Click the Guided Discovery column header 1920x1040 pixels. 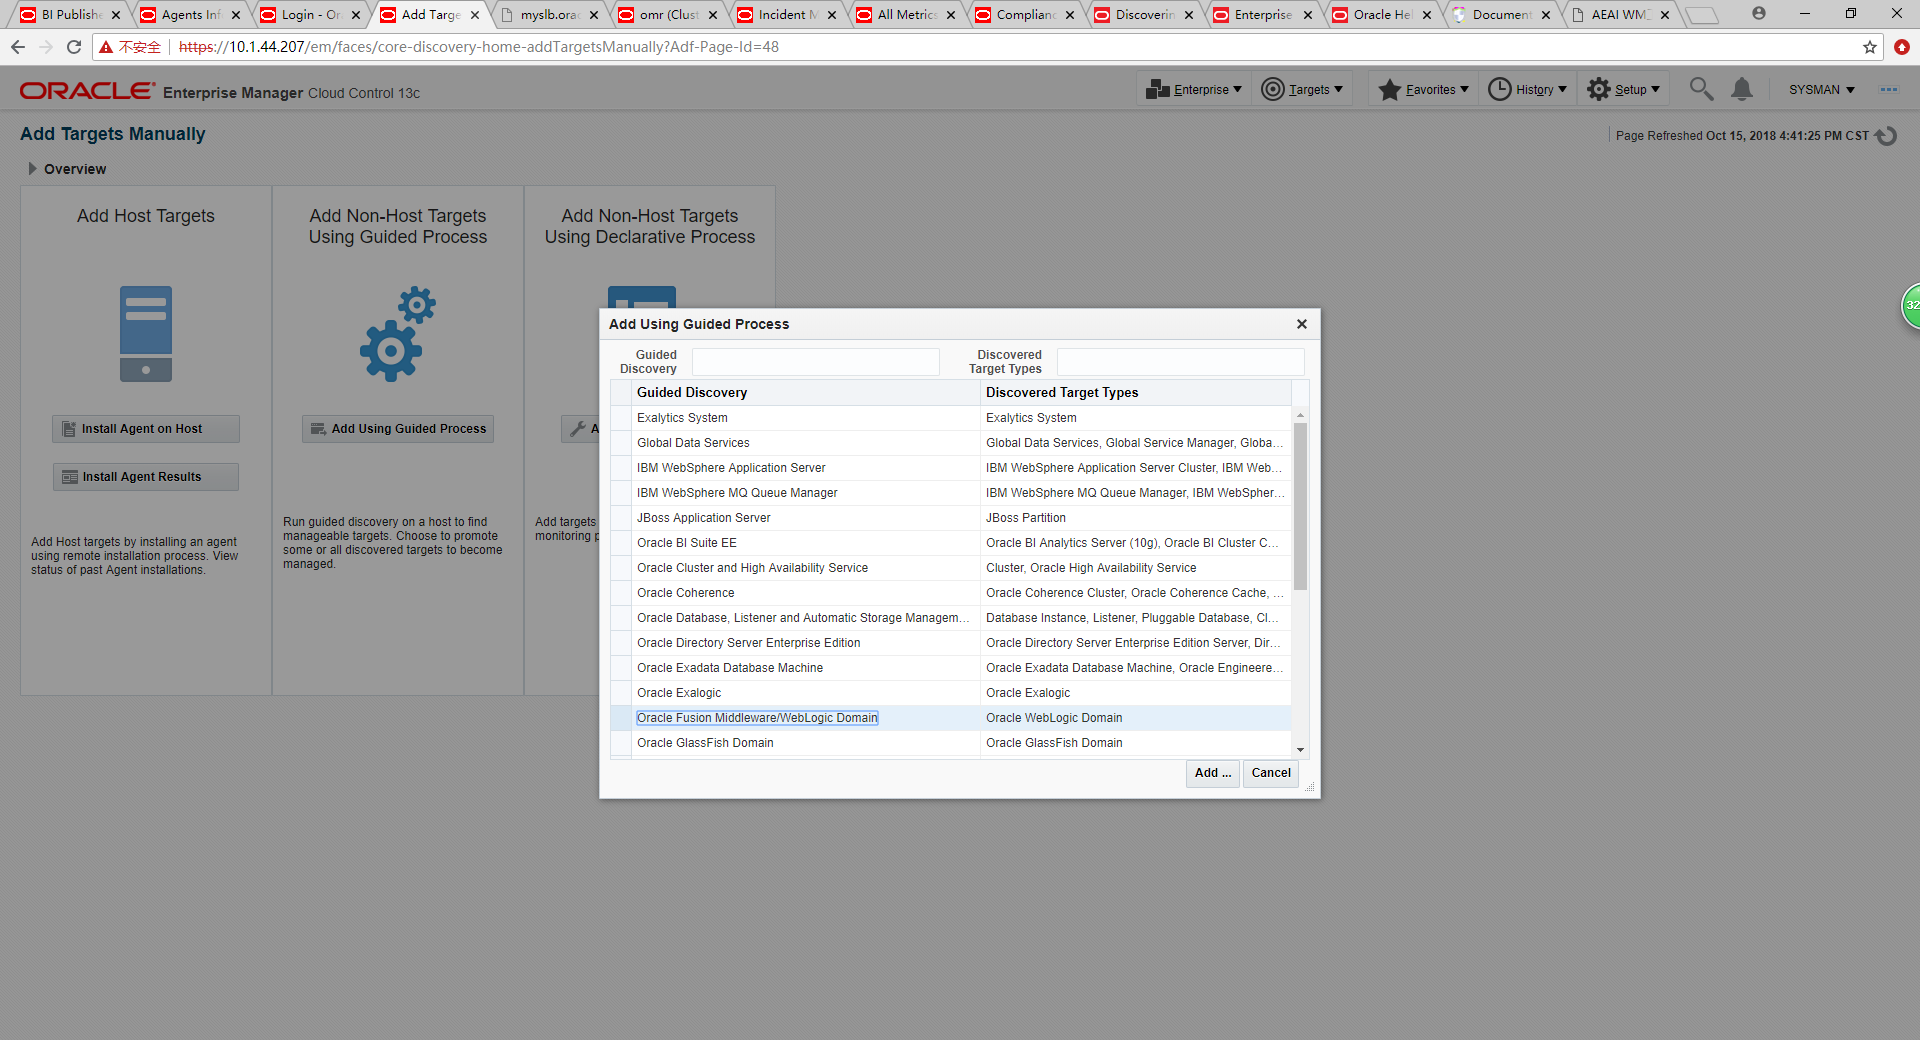[806, 393]
